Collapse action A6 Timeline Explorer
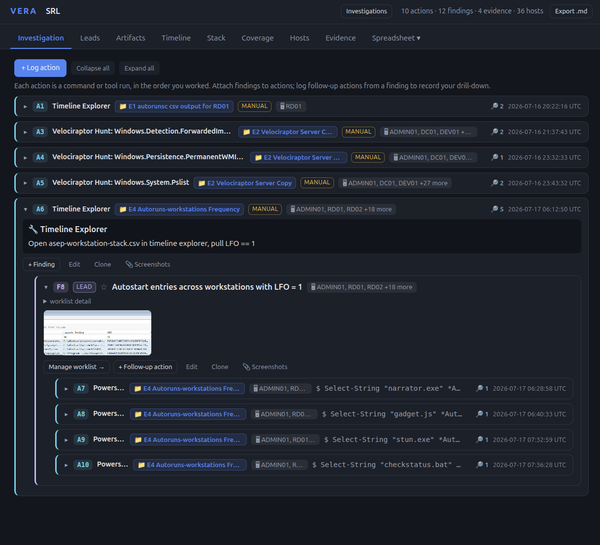The height and width of the screenshot is (545, 600). (x=25, y=209)
